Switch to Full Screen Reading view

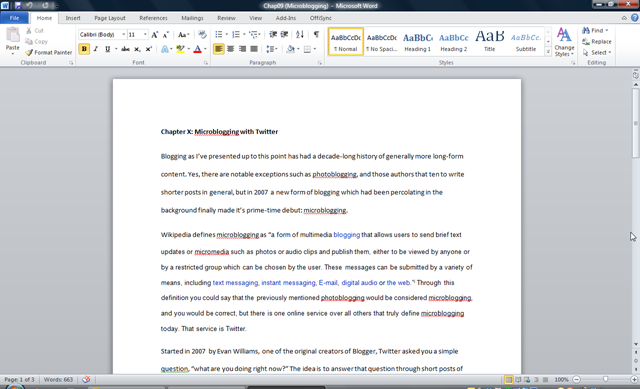pyautogui.click(x=518, y=380)
